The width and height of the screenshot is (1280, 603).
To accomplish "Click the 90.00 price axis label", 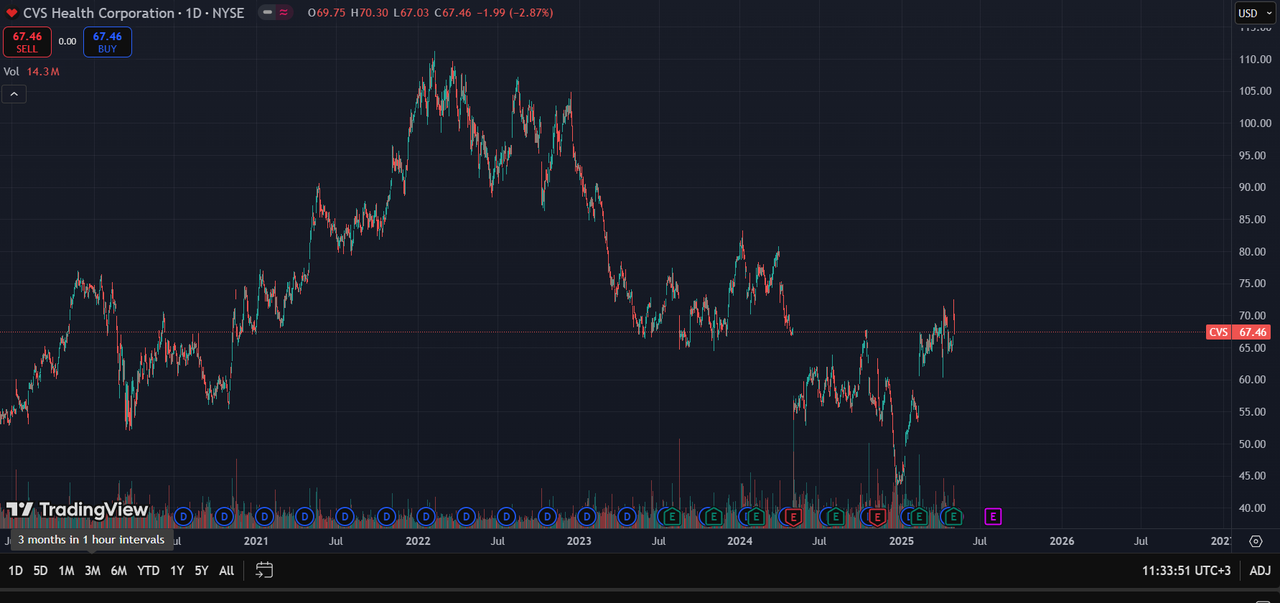I will coord(1254,187).
